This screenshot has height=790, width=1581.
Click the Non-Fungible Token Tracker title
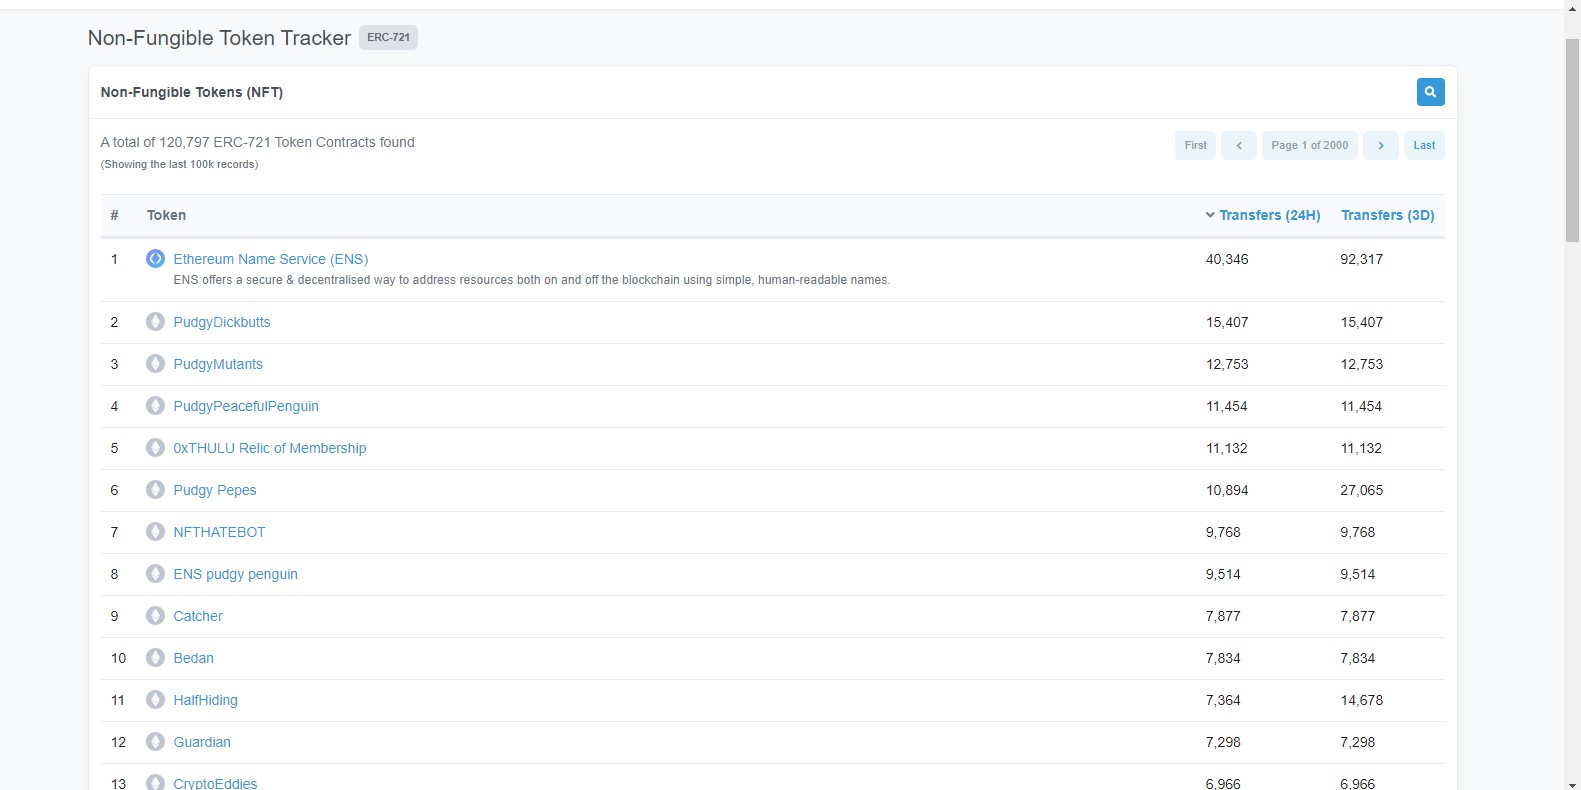219,38
